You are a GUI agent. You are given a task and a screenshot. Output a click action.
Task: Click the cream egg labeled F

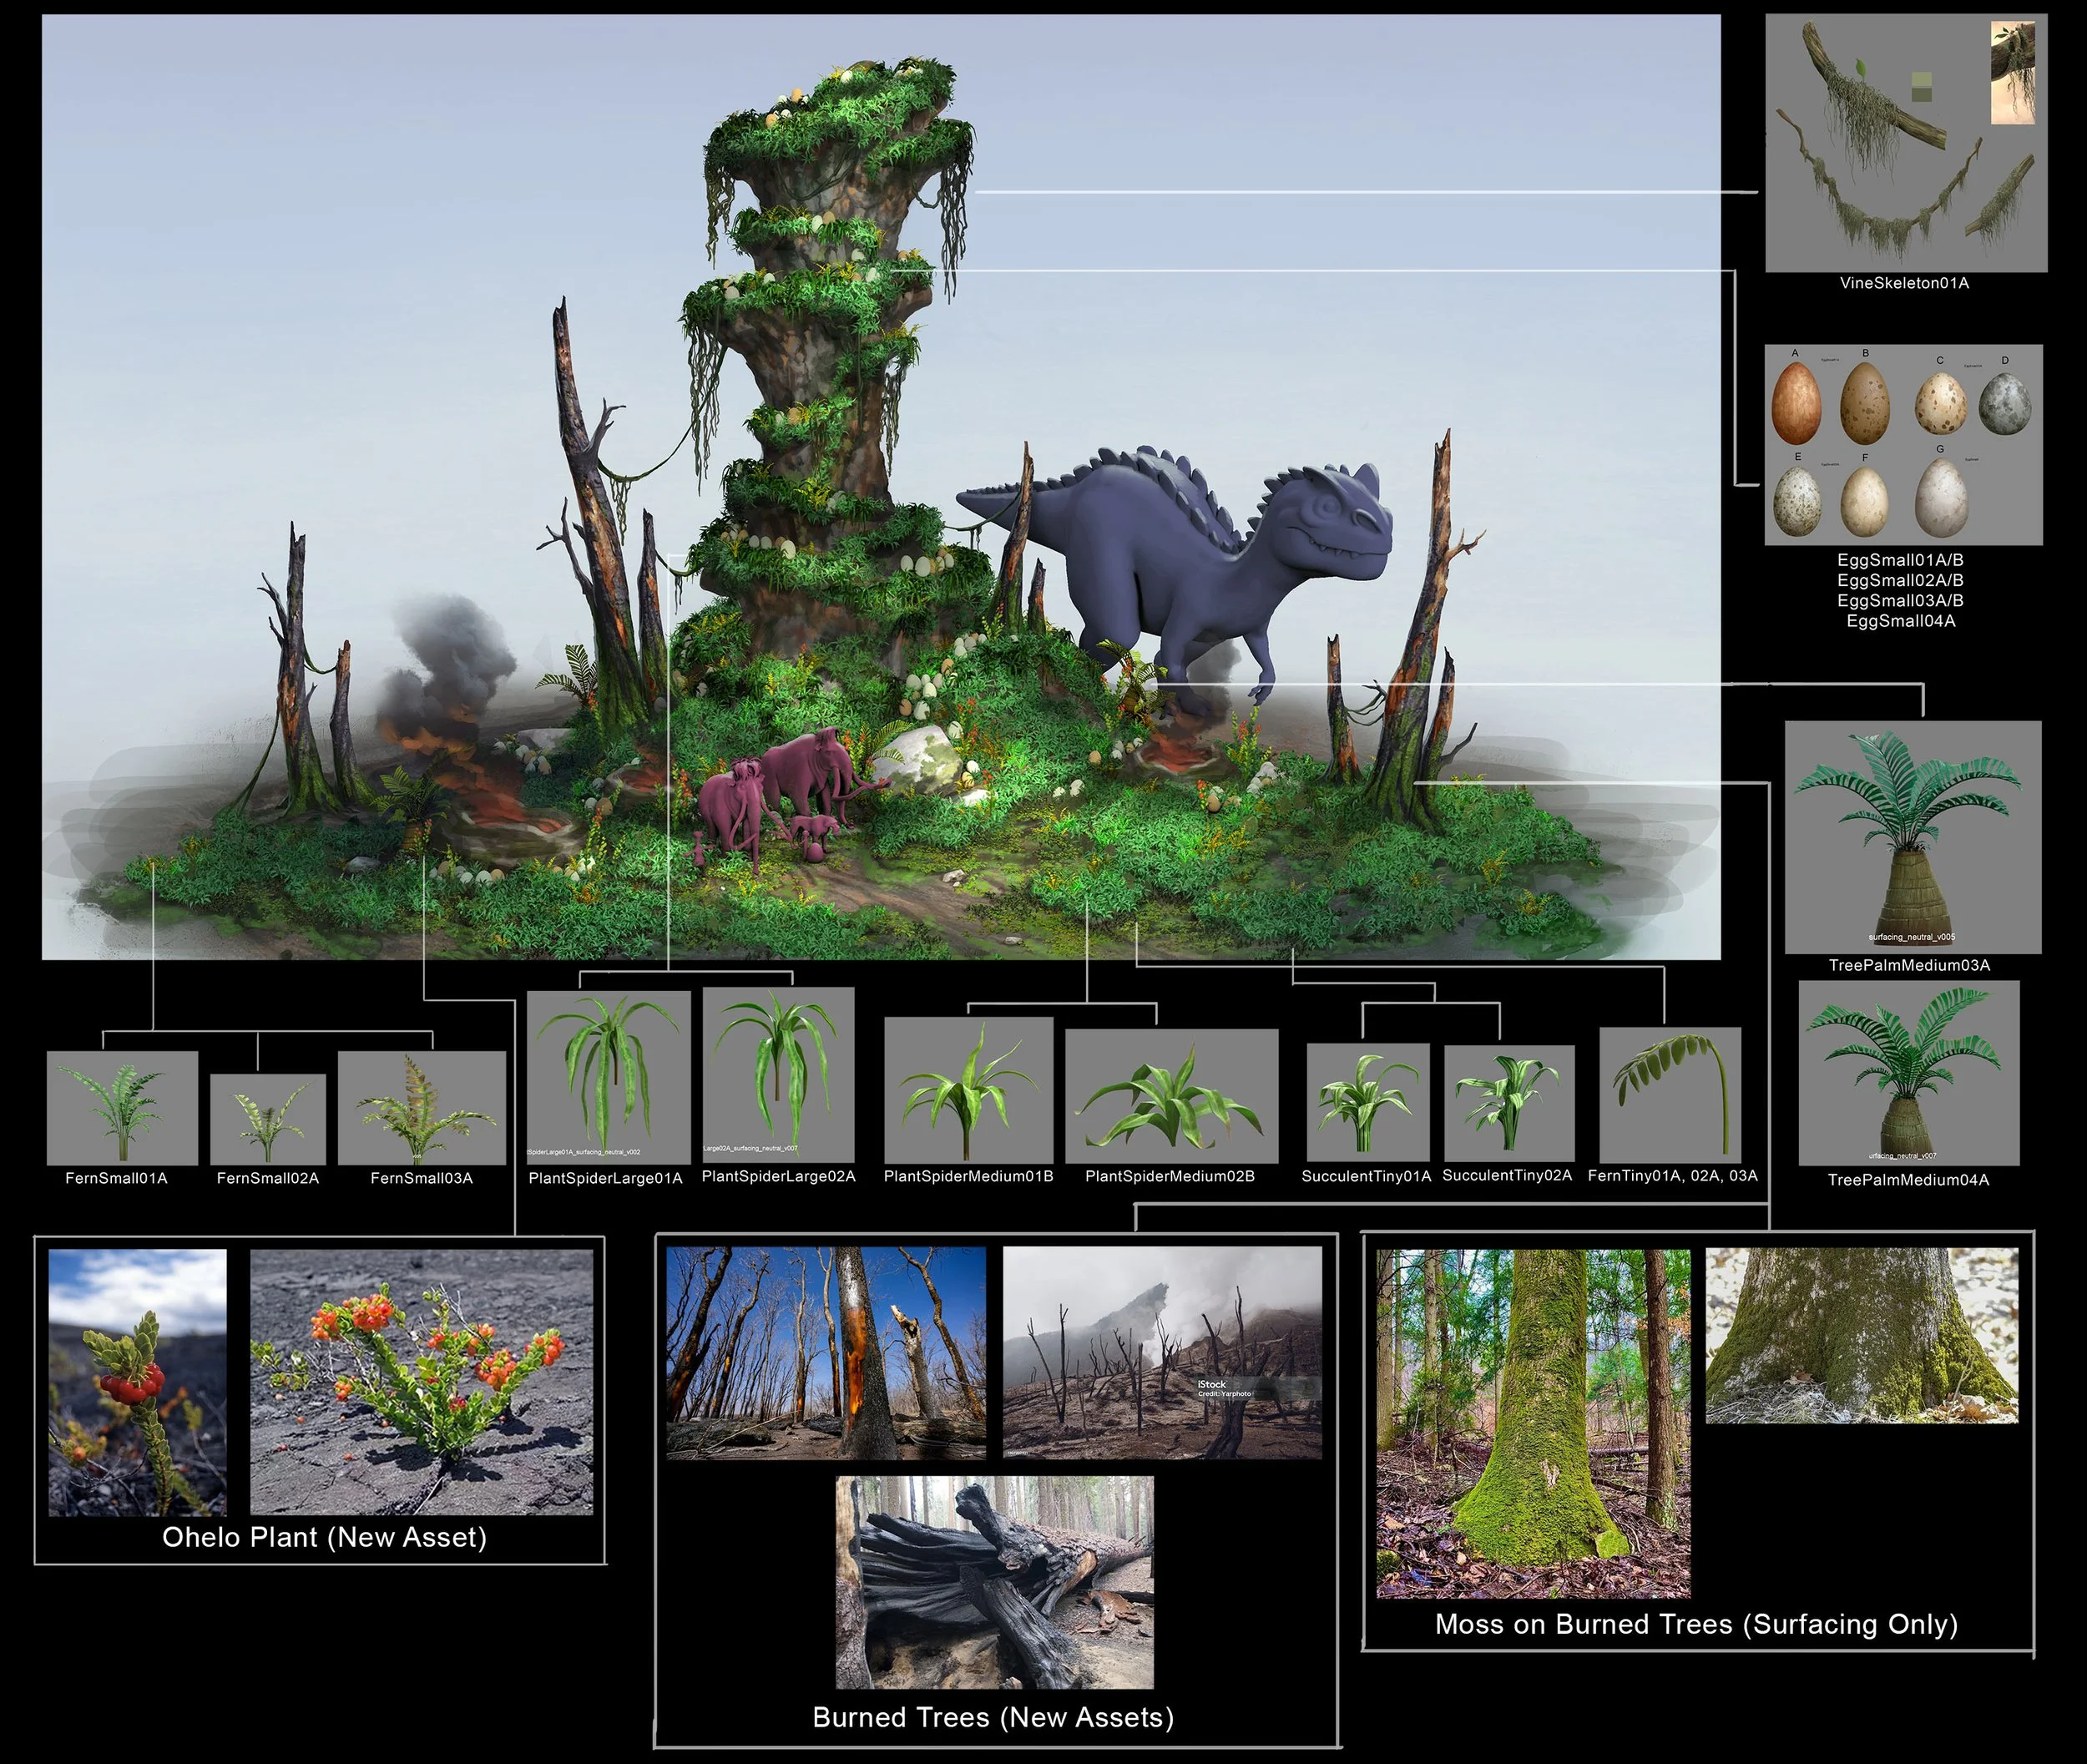point(1865,502)
